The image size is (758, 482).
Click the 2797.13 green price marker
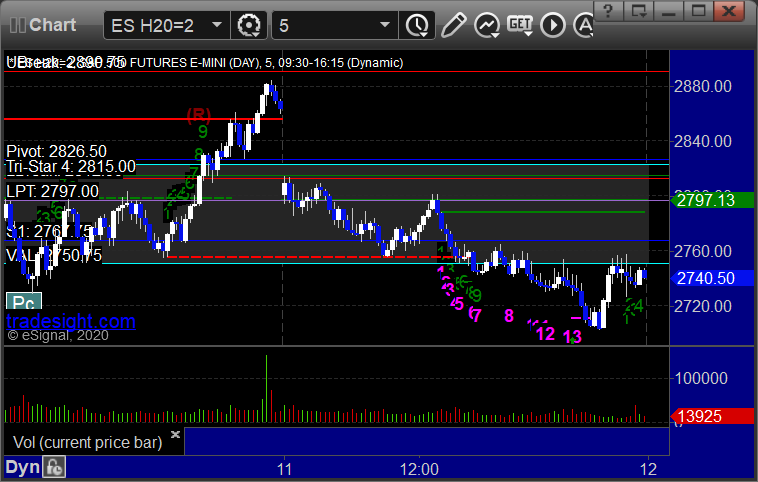coord(712,200)
